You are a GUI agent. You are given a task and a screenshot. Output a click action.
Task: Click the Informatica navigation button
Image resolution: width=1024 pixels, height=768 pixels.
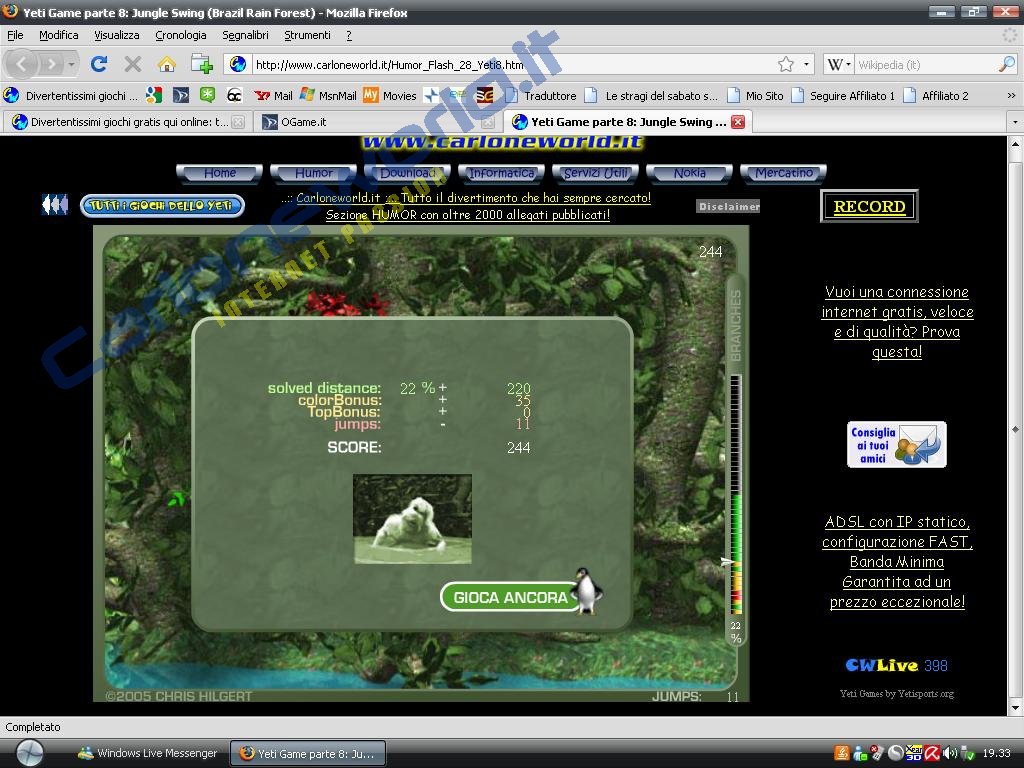[x=502, y=173]
